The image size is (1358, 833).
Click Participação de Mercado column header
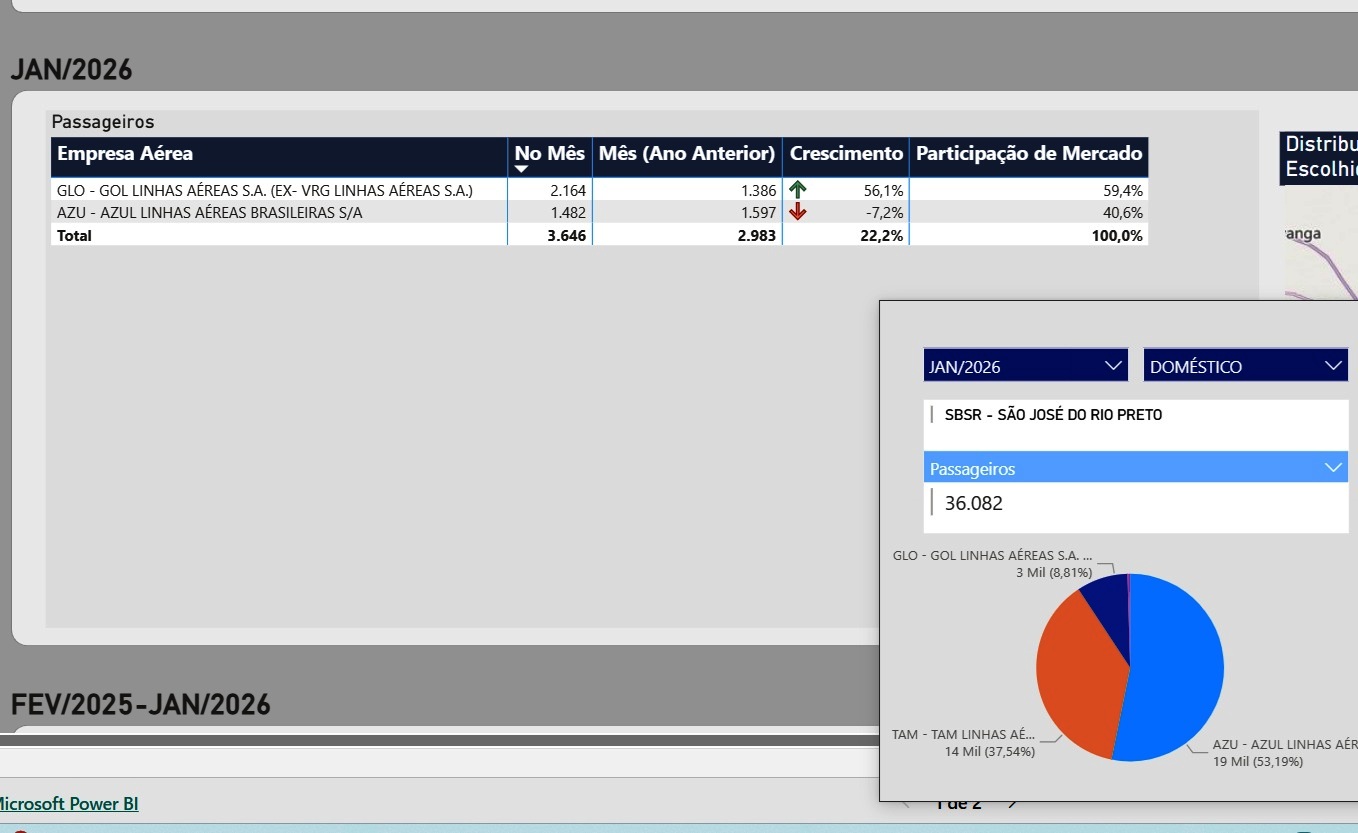click(x=1028, y=154)
